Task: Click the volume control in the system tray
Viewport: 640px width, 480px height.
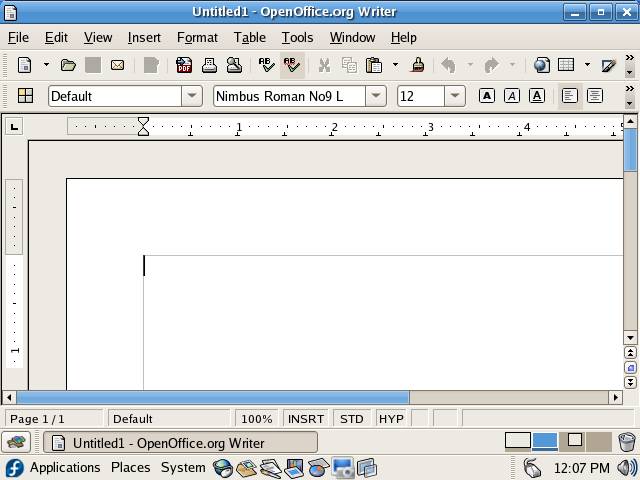Action: tap(627, 468)
